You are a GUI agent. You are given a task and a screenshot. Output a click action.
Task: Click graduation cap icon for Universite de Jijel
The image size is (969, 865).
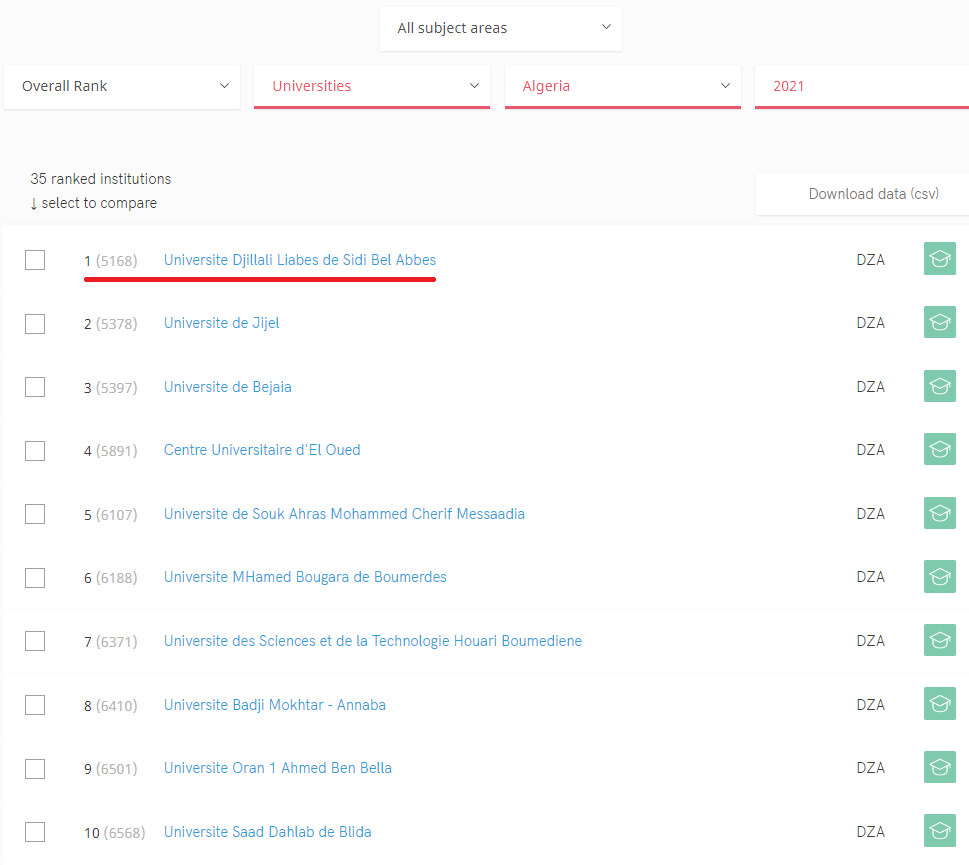click(939, 323)
